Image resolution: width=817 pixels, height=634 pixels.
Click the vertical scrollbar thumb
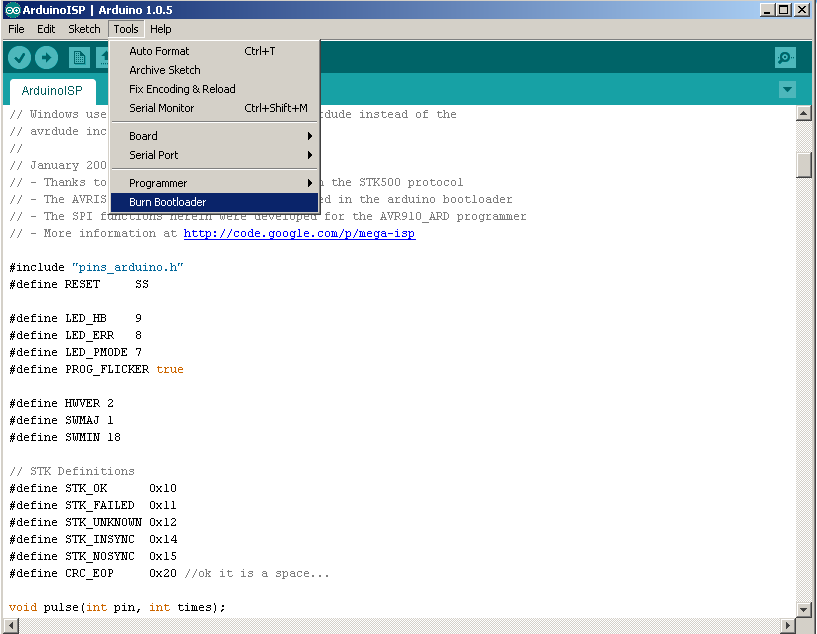[x=804, y=165]
